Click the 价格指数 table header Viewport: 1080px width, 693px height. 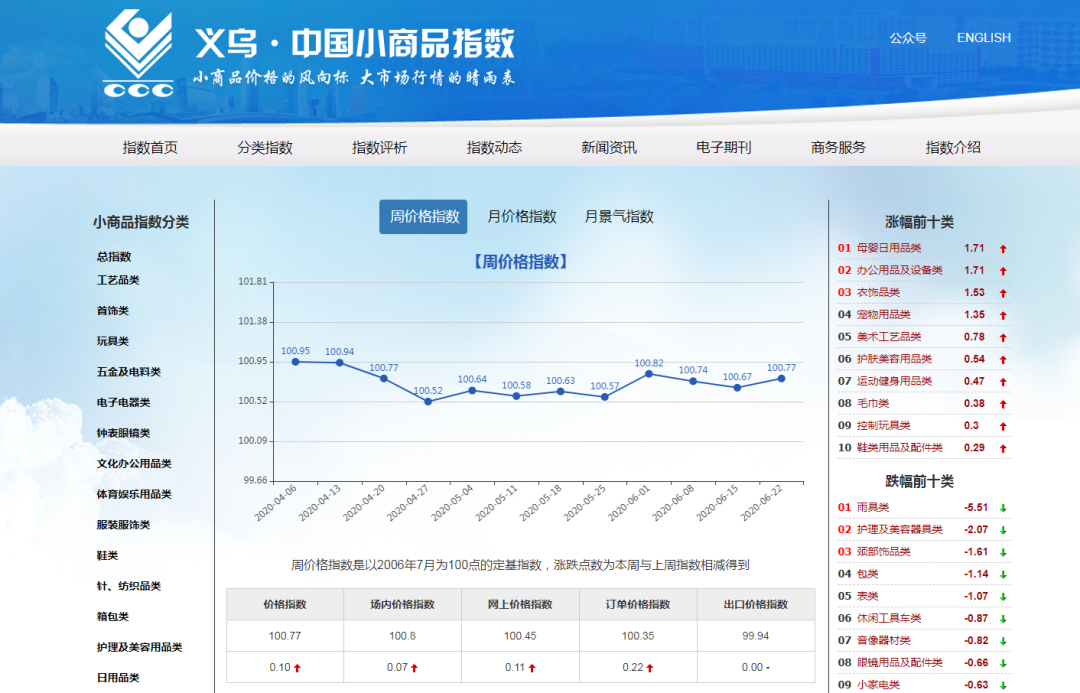pos(284,604)
